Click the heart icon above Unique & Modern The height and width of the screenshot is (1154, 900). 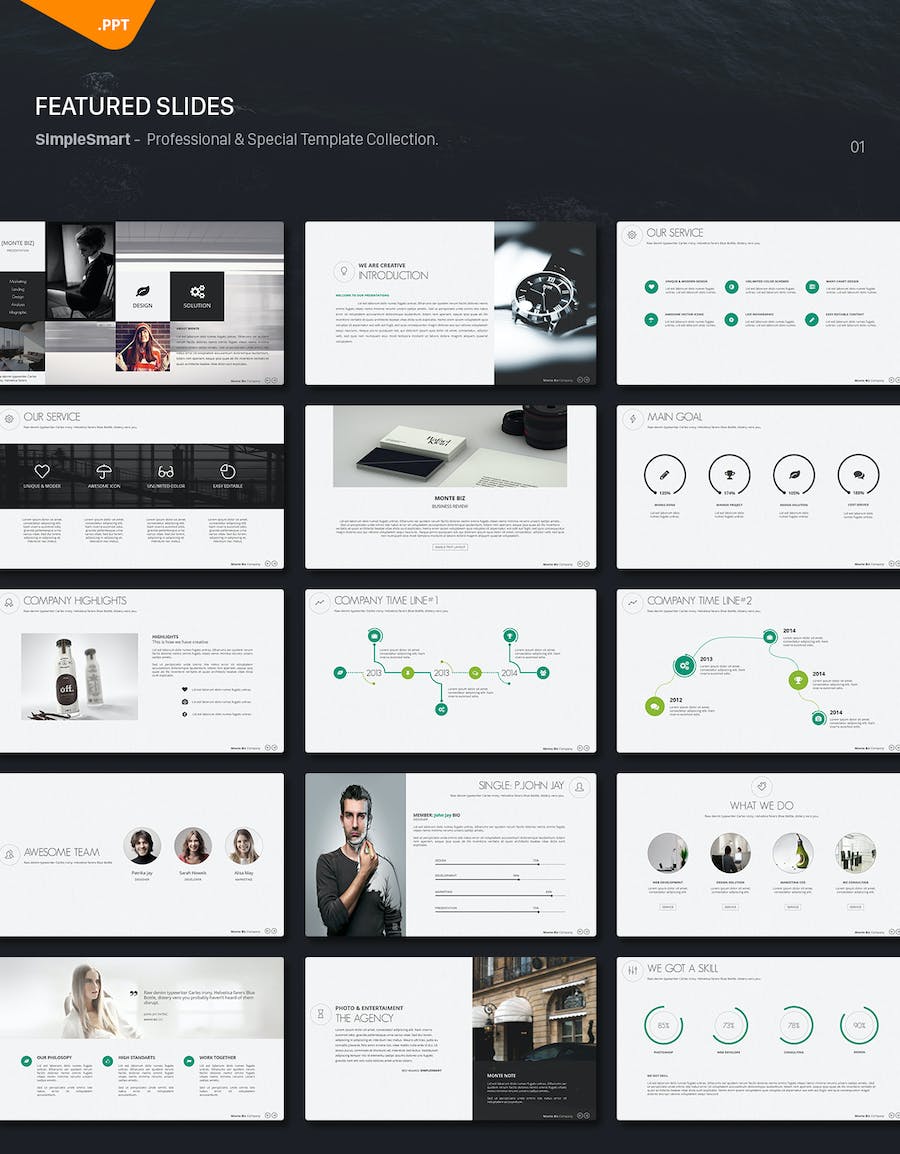click(x=42, y=471)
